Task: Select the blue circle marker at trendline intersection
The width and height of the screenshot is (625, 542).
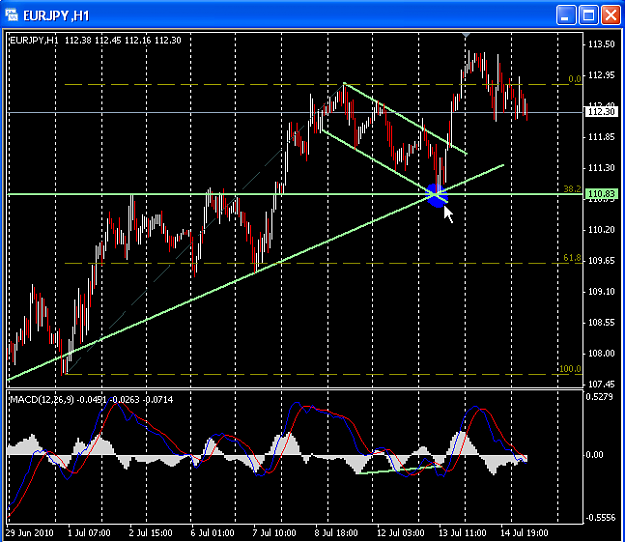Action: click(x=436, y=195)
